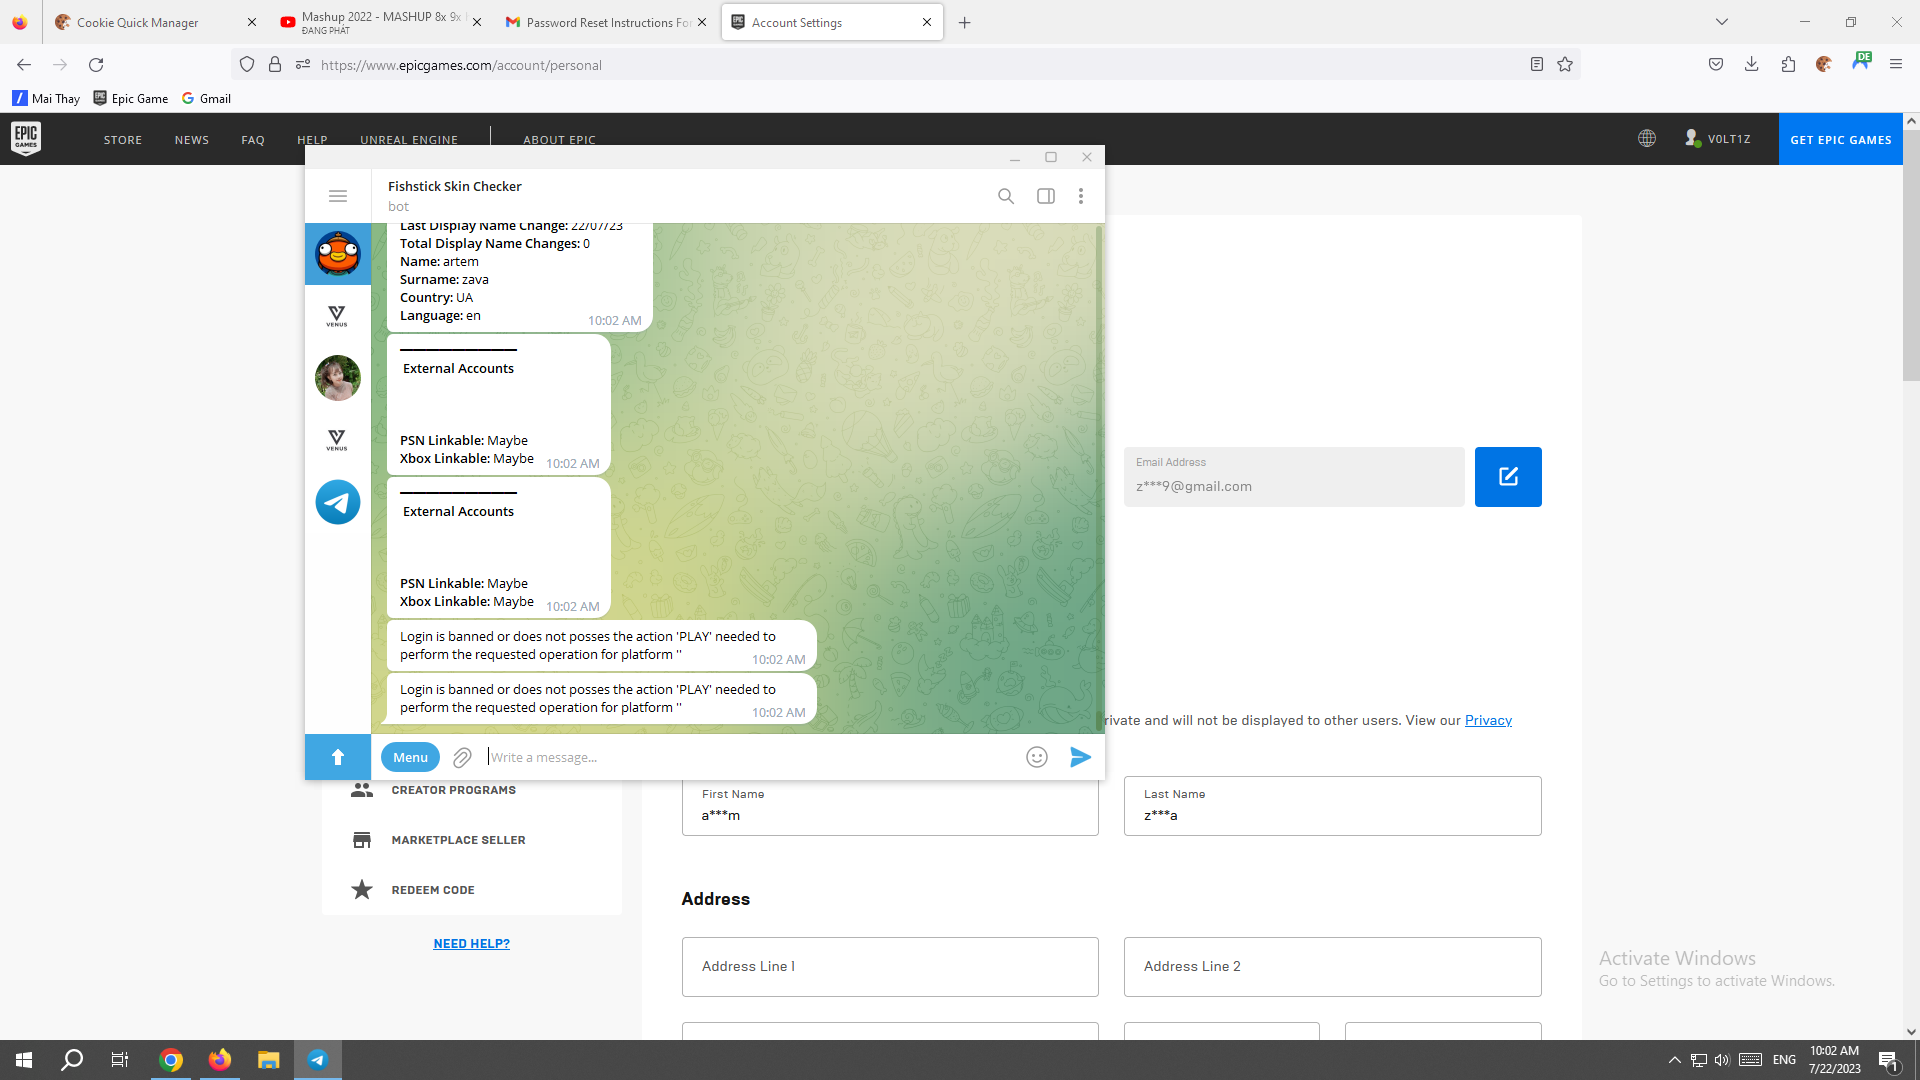This screenshot has height=1080, width=1920.
Task: Click the scroll-up arrow button in Telegram
Action: pos(338,757)
